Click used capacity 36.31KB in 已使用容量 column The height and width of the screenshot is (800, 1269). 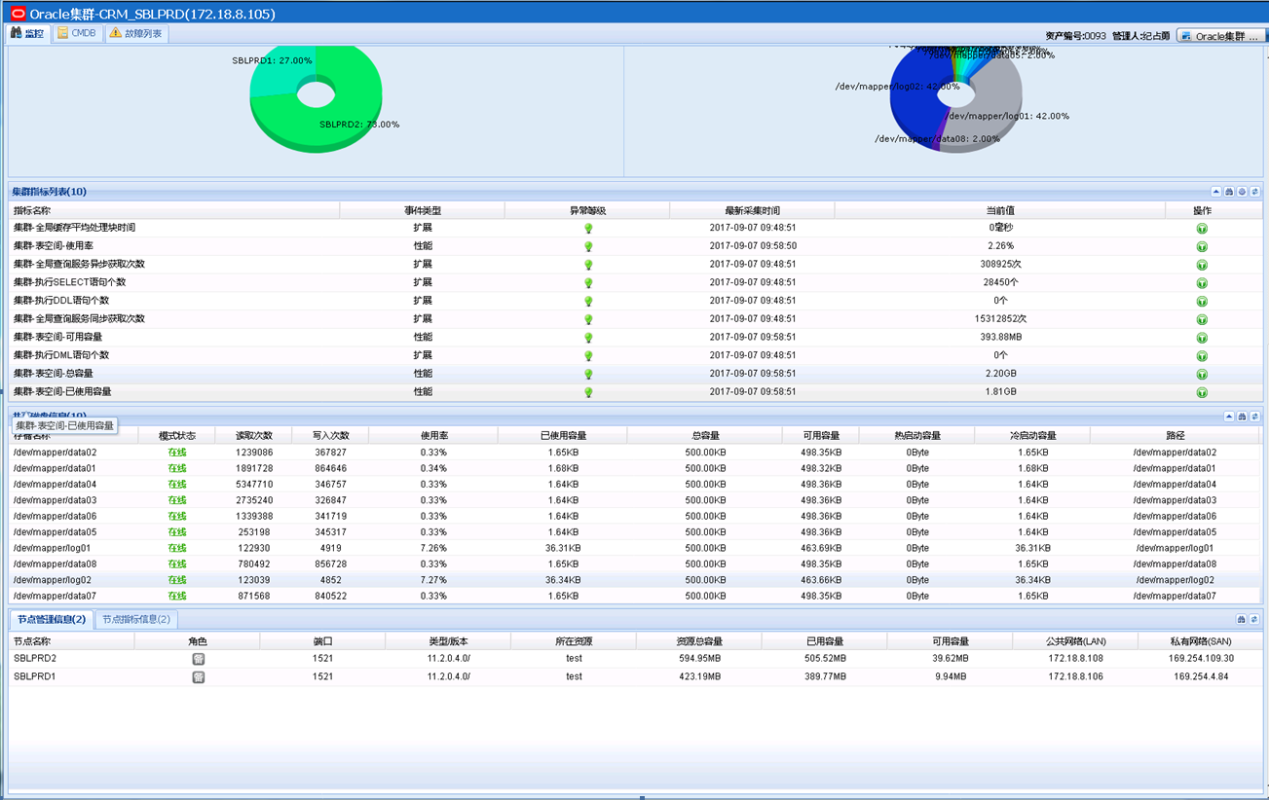pyautogui.click(x=565, y=548)
